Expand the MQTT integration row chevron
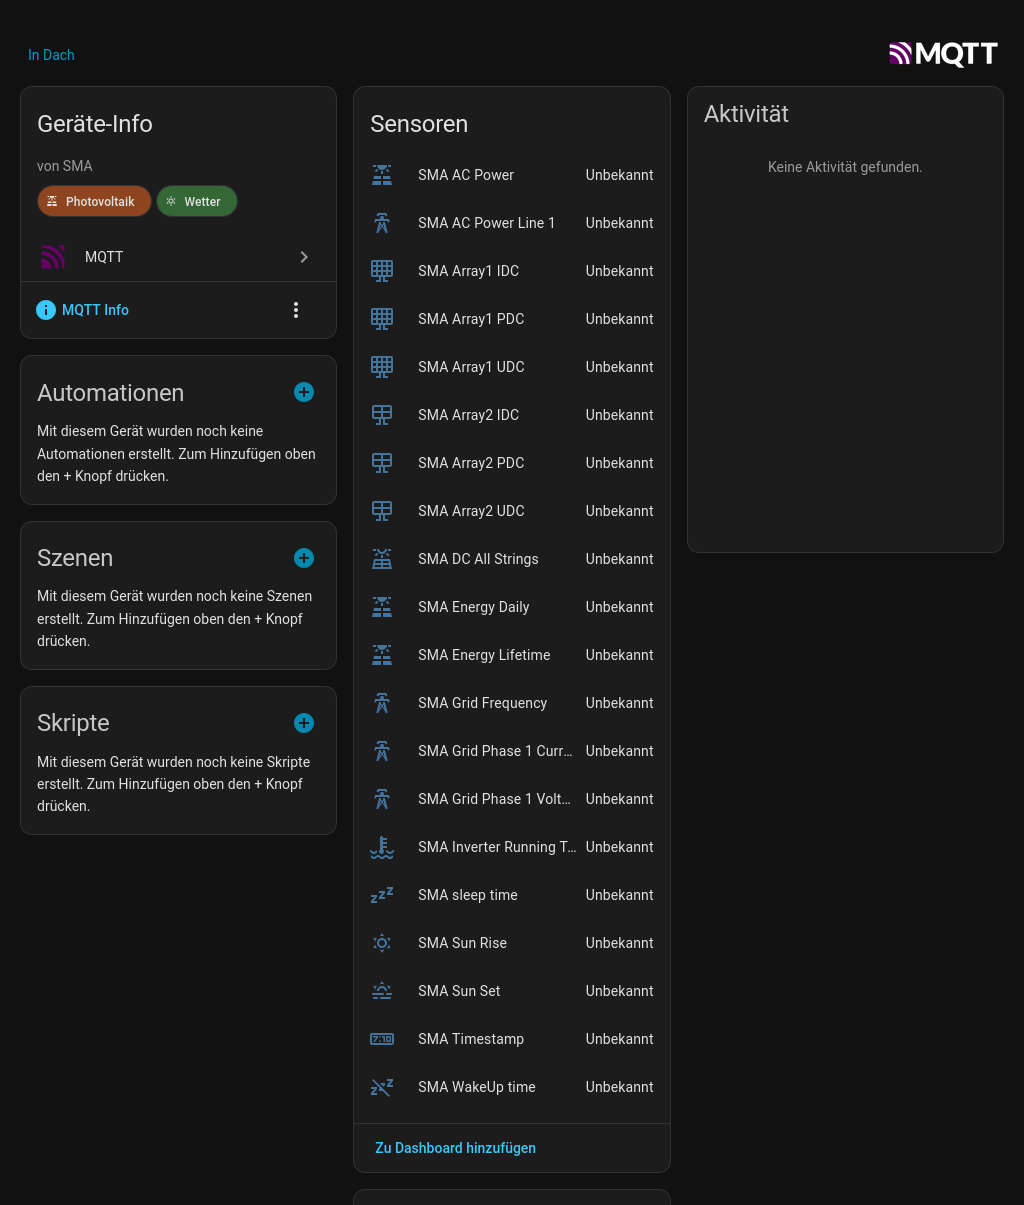Viewport: 1024px width, 1205px height. 304,257
